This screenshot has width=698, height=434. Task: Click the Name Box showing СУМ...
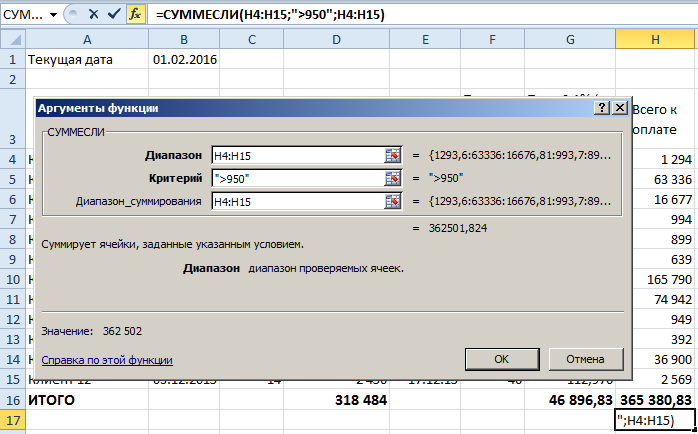tap(23, 15)
